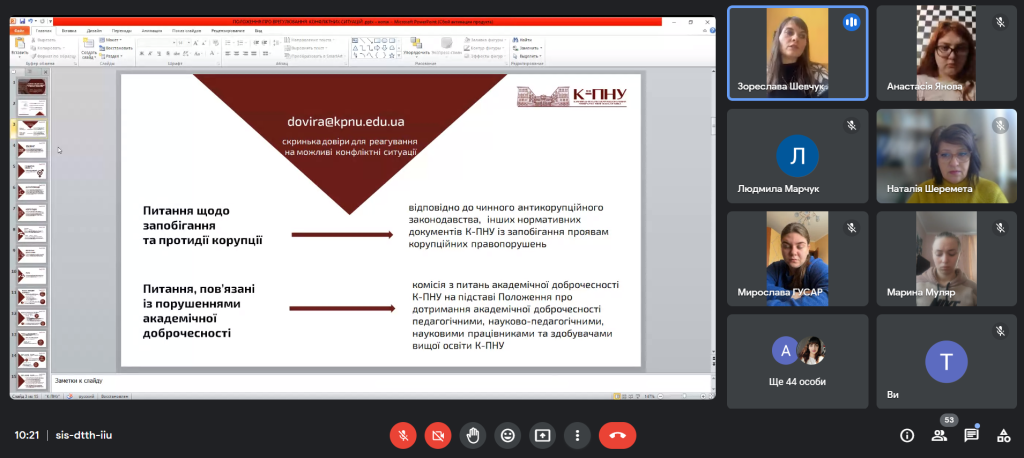Open the activities panel
This screenshot has height=458, width=1024.
click(x=1003, y=435)
